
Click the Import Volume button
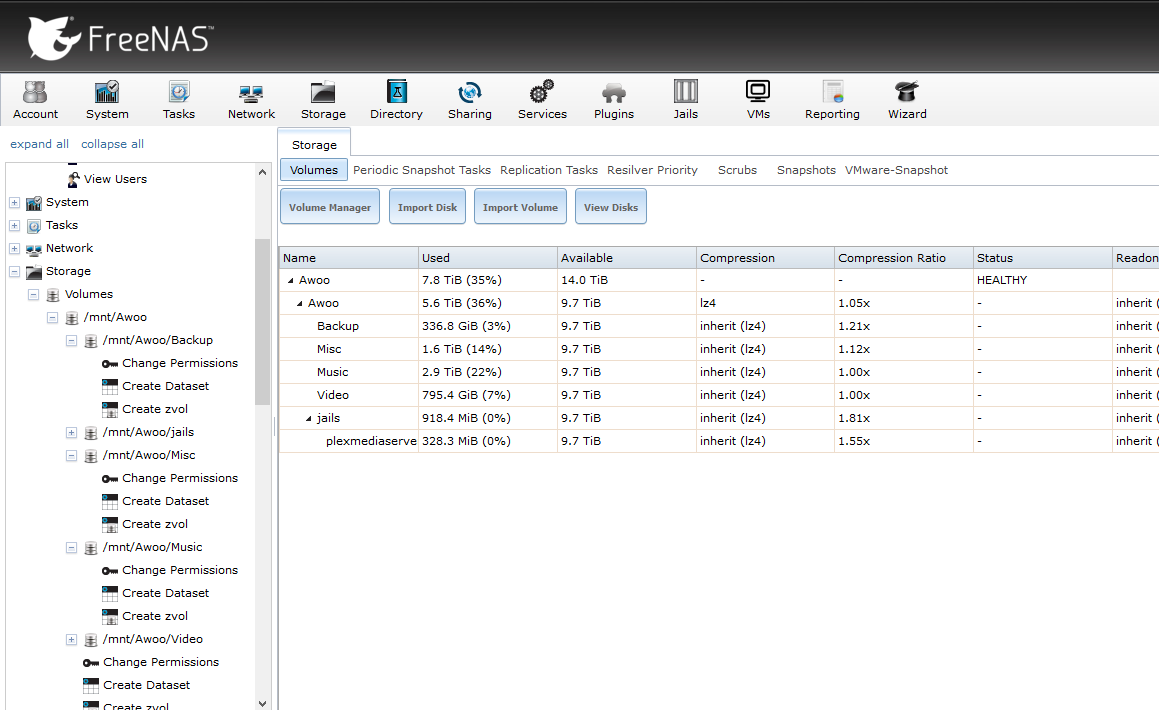point(520,207)
